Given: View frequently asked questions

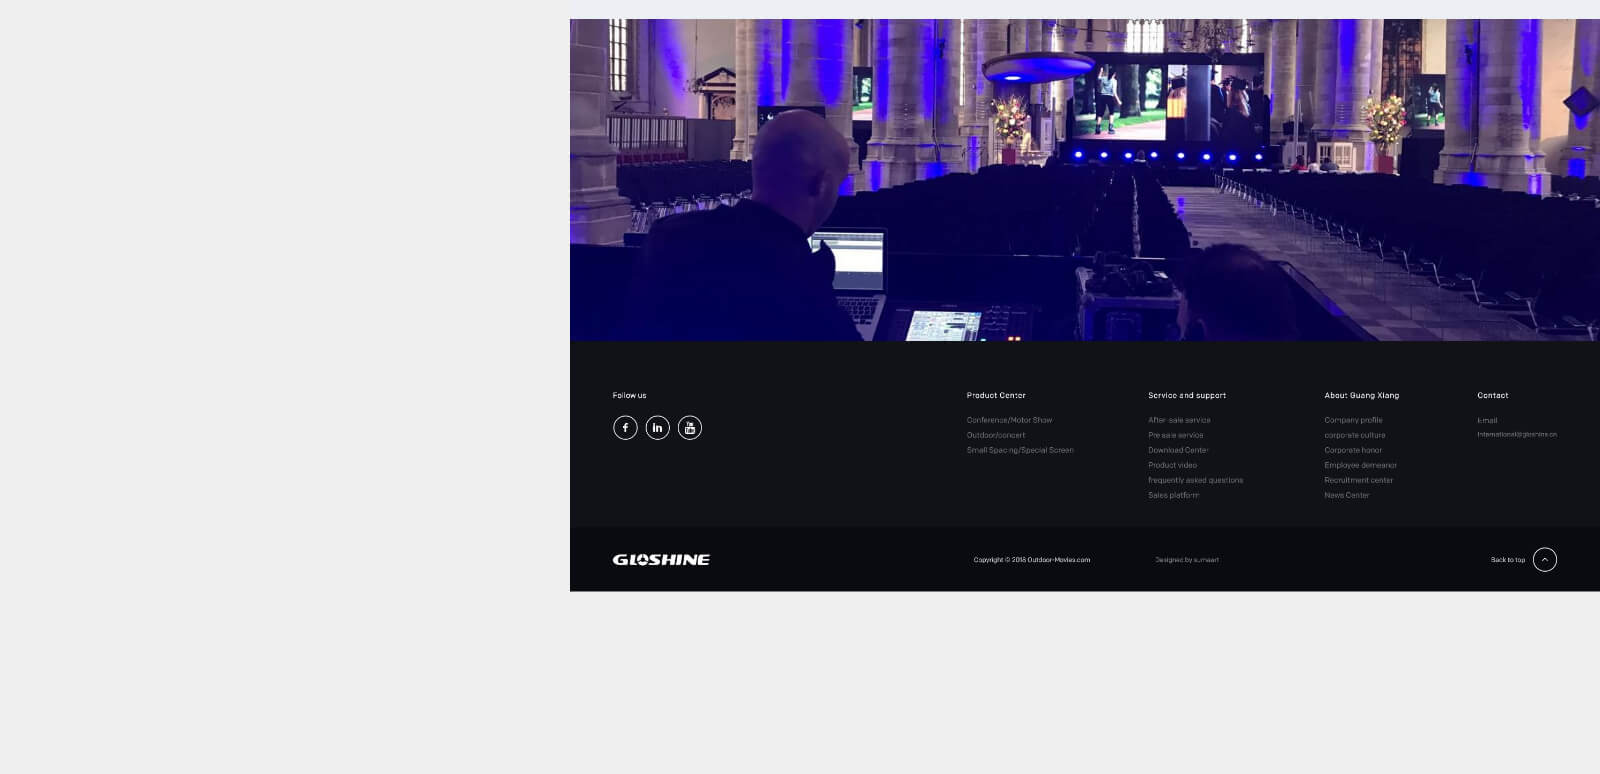Looking at the screenshot, I should click(x=1195, y=480).
